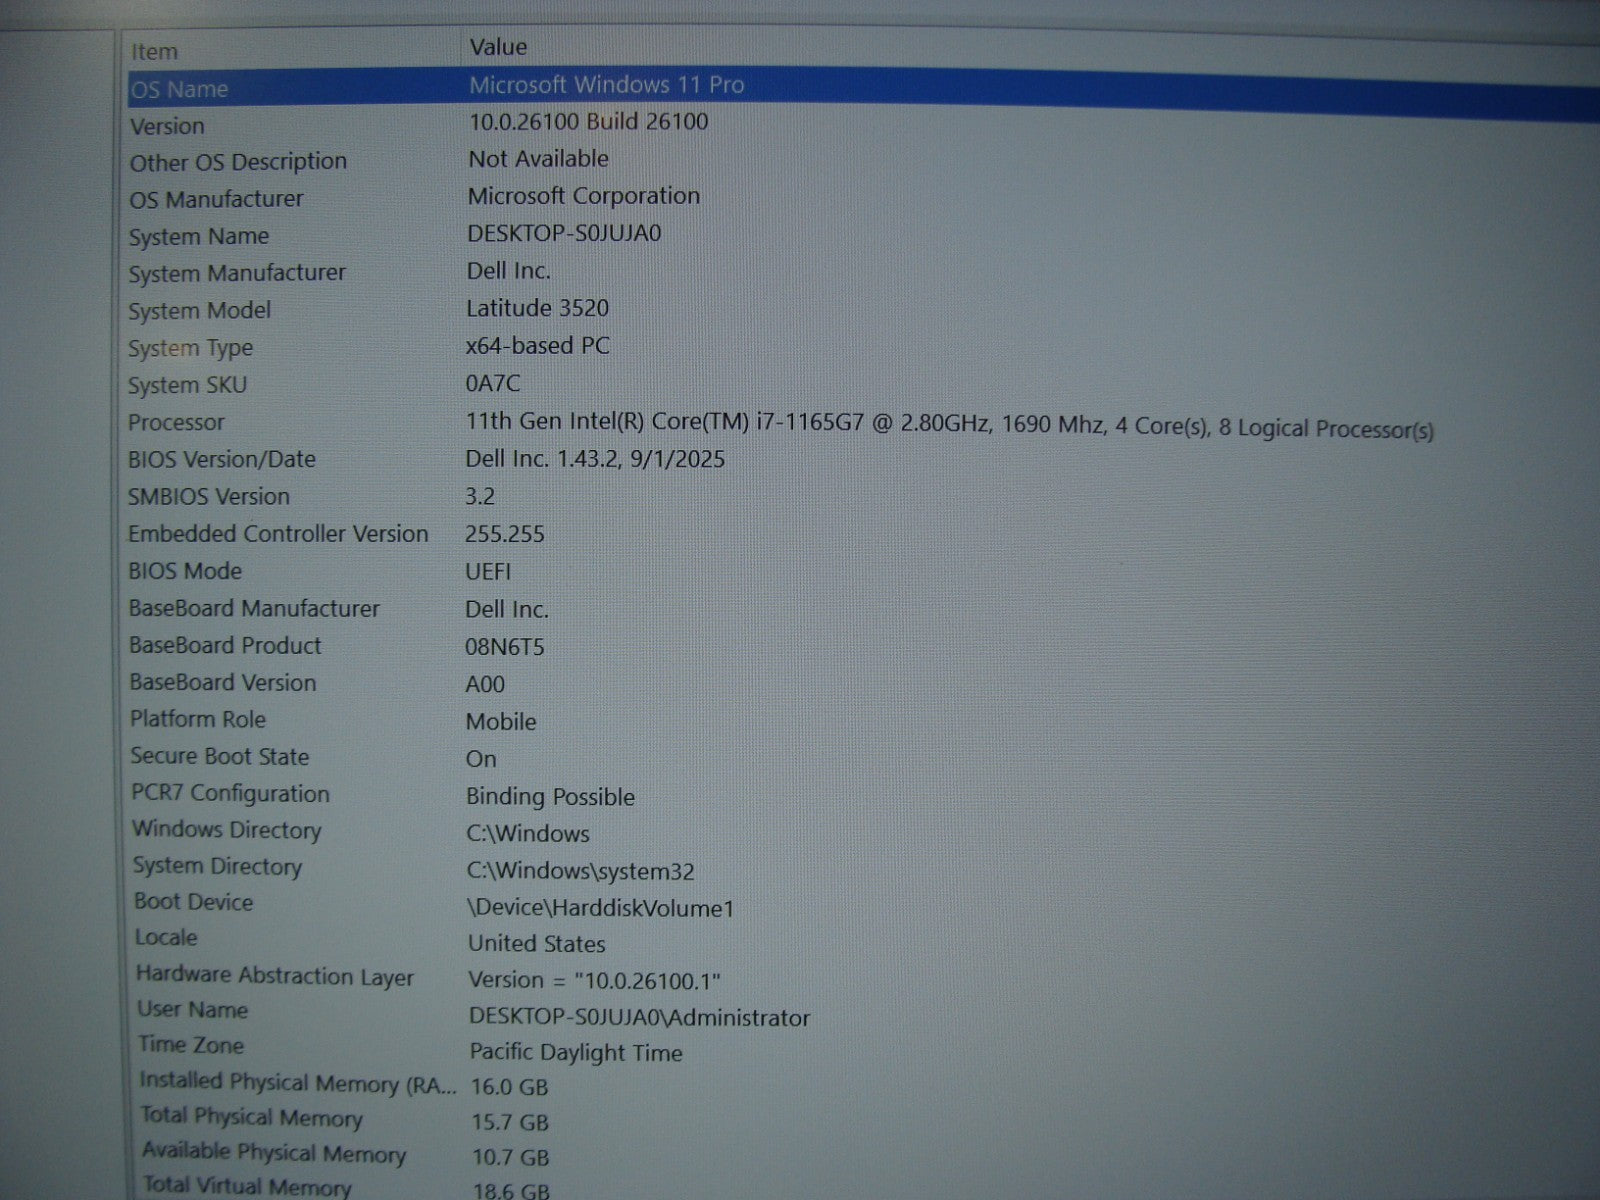
Task: Select the BIOS Version/Date row
Action: pyautogui.click(x=222, y=459)
